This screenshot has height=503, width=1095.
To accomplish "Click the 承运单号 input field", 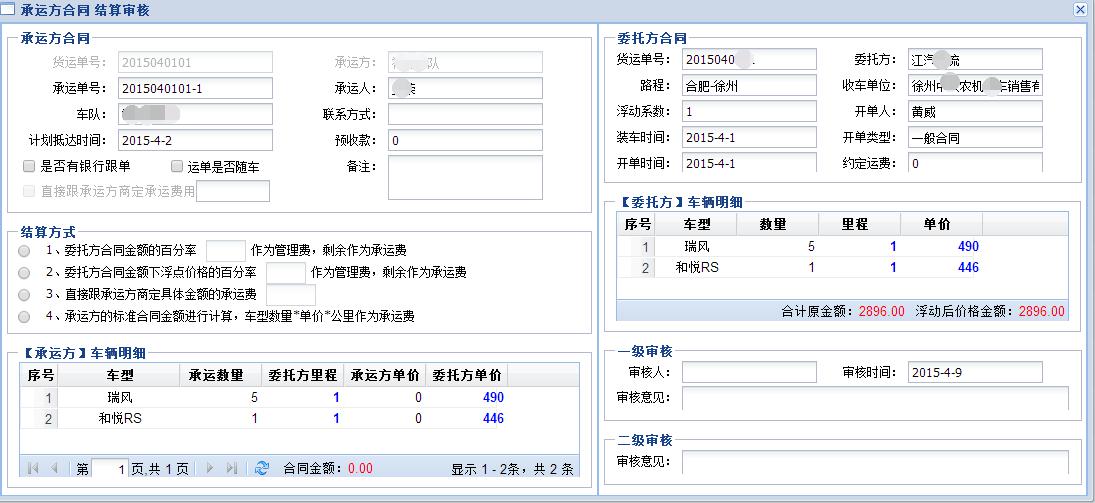I will click(195, 89).
